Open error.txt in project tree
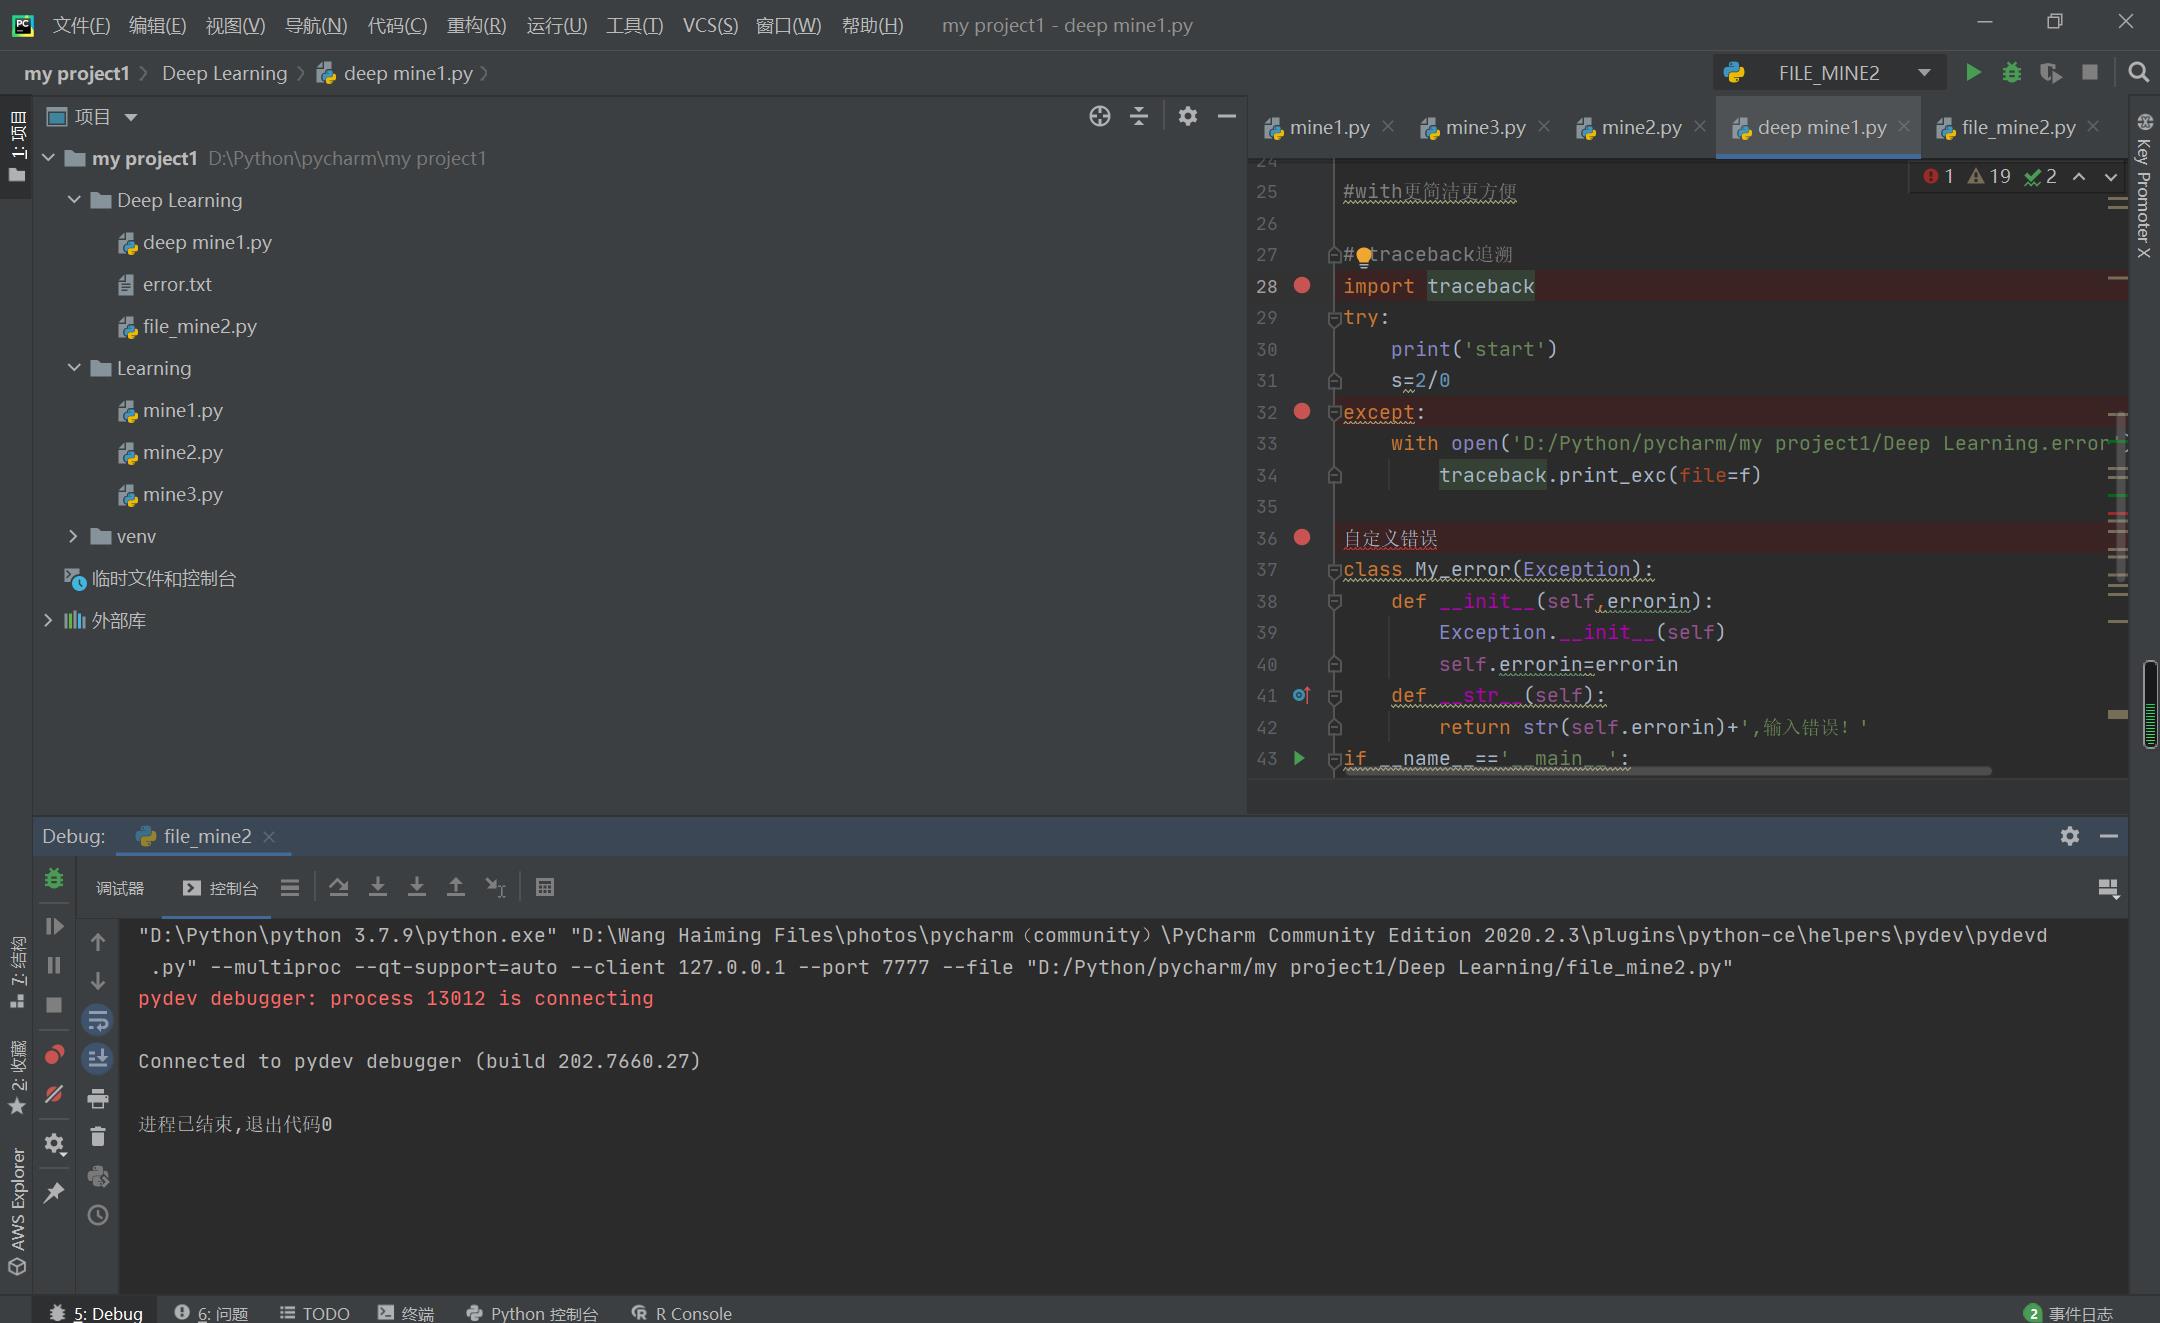The width and height of the screenshot is (2160, 1323). (x=177, y=284)
